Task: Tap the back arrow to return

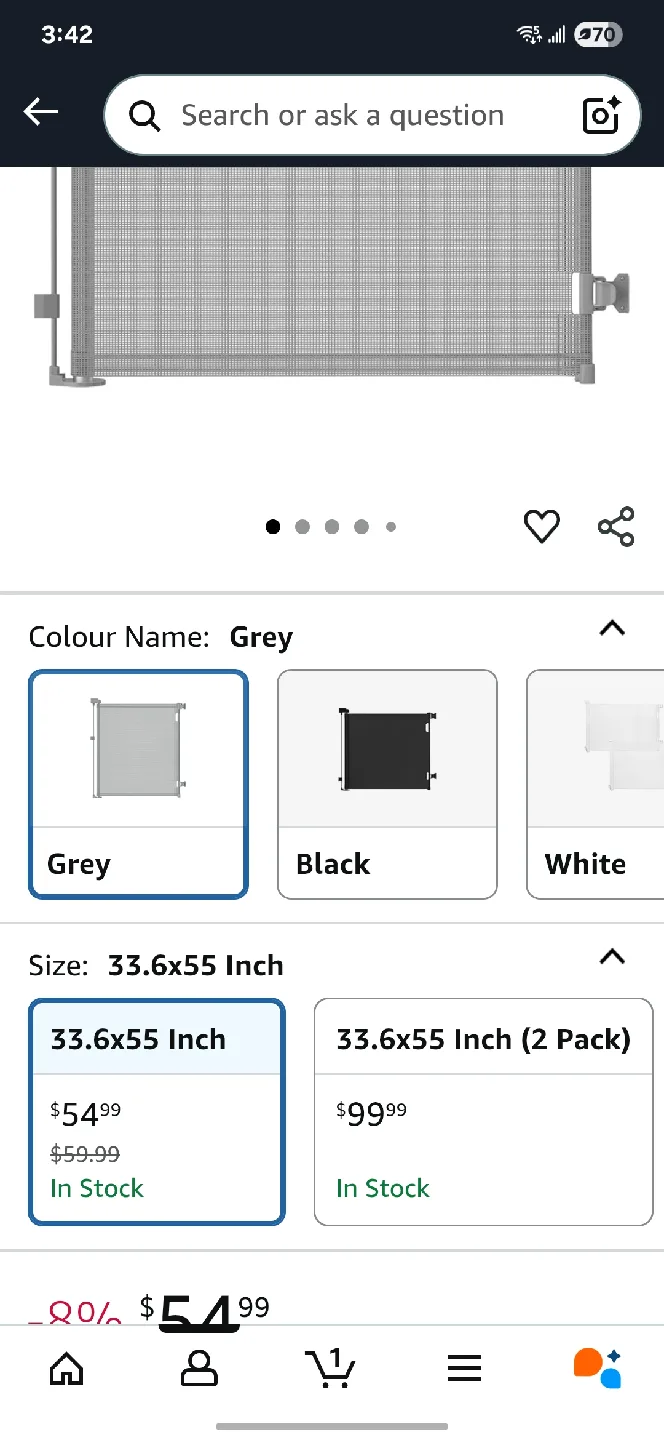Action: 41,111
